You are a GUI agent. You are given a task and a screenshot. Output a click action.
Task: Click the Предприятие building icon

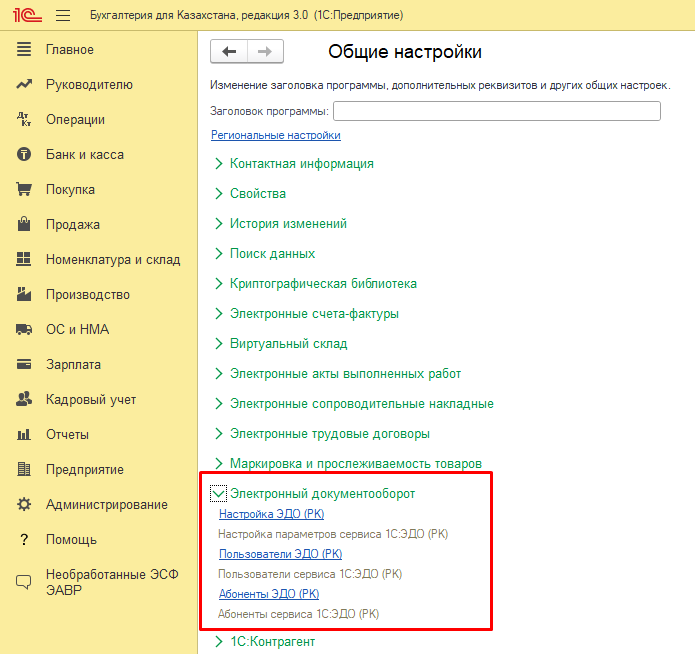[x=24, y=469]
